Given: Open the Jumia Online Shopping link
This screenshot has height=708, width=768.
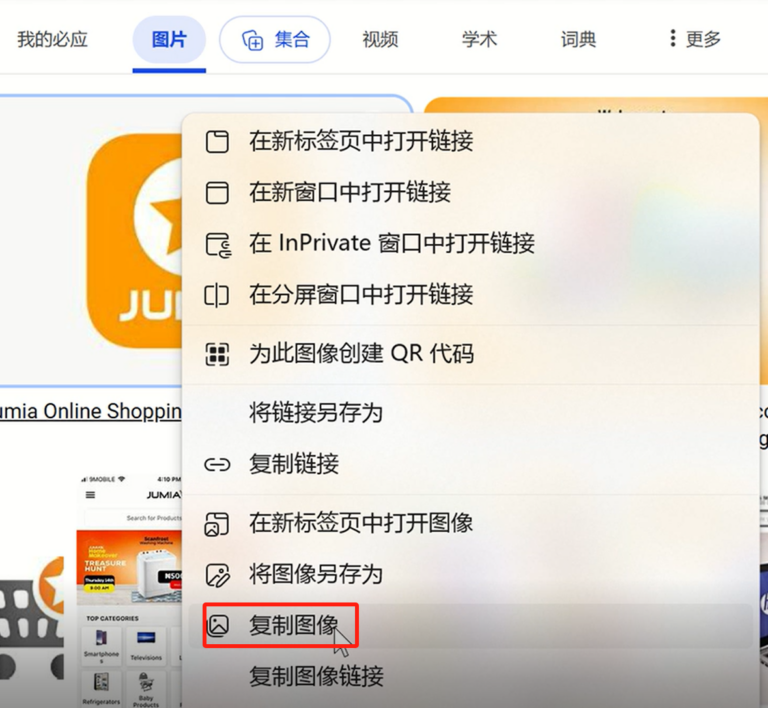Looking at the screenshot, I should point(91,411).
